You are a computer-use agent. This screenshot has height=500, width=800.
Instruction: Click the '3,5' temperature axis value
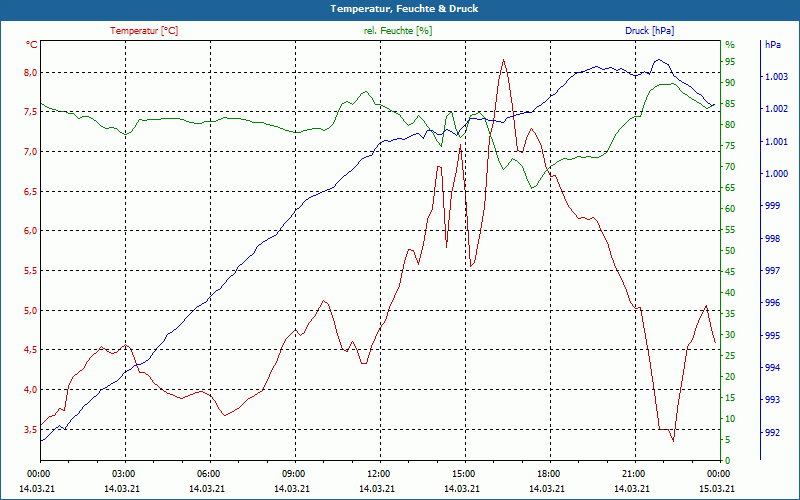(x=30, y=430)
